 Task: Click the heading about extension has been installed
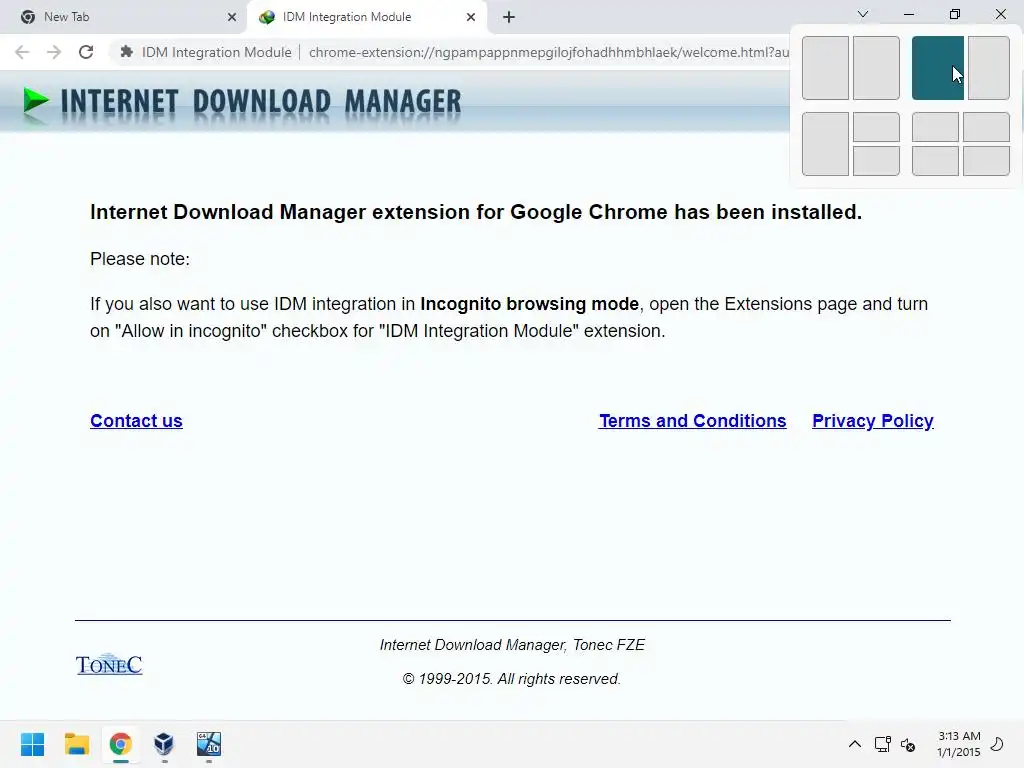476,212
